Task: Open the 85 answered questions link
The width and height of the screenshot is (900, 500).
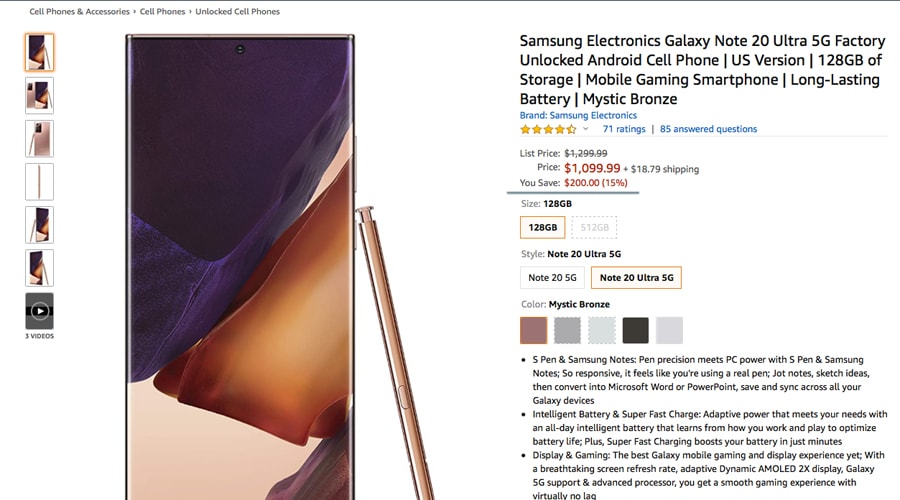Action: click(708, 129)
